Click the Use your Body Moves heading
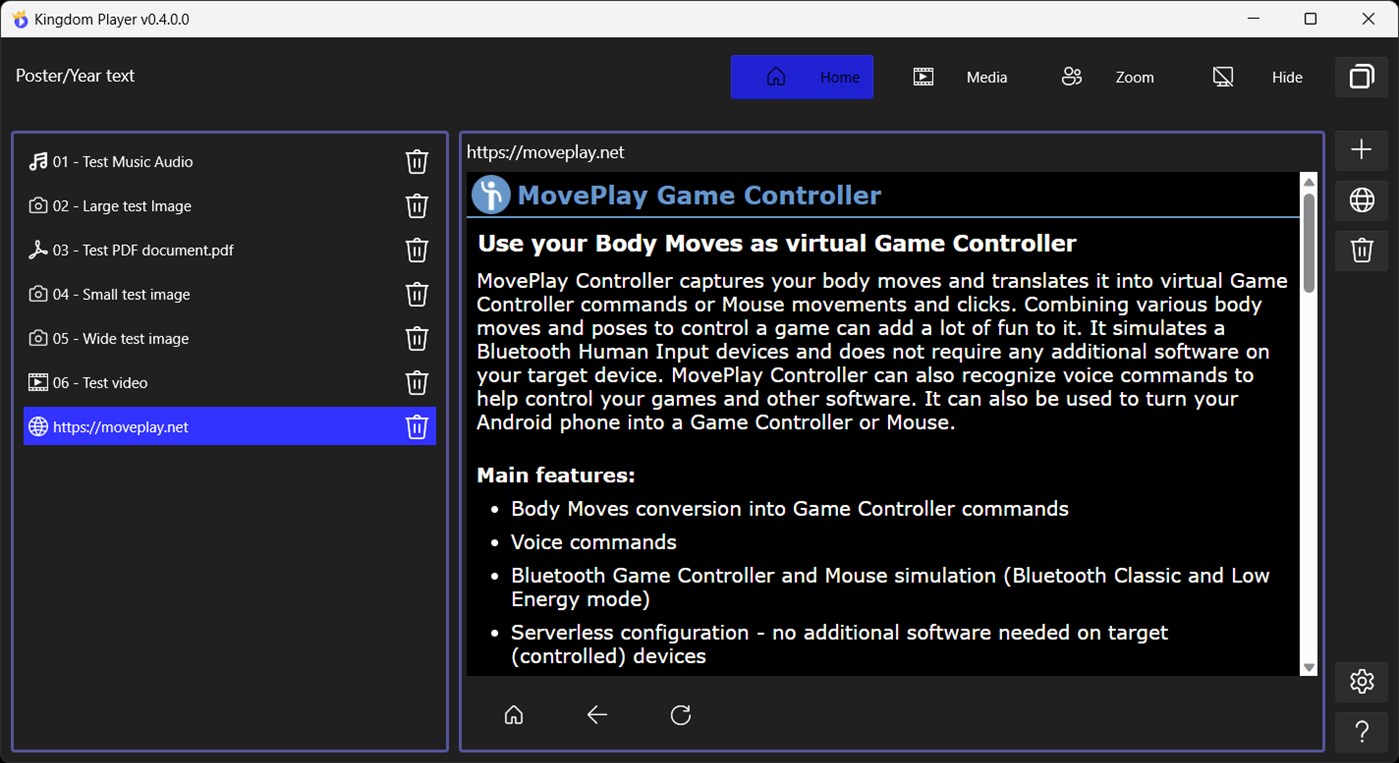The width and height of the screenshot is (1399, 763). 777,243
